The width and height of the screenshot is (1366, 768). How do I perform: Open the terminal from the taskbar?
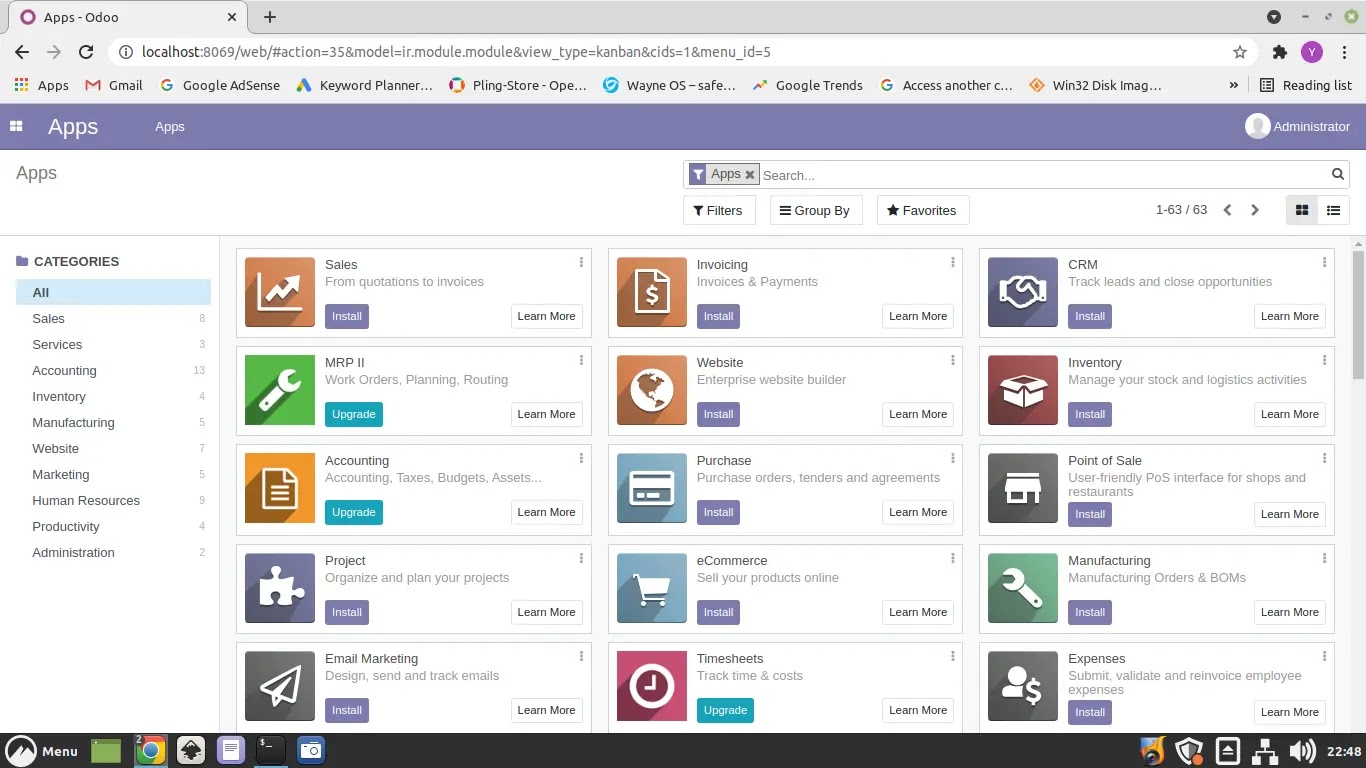coord(270,750)
